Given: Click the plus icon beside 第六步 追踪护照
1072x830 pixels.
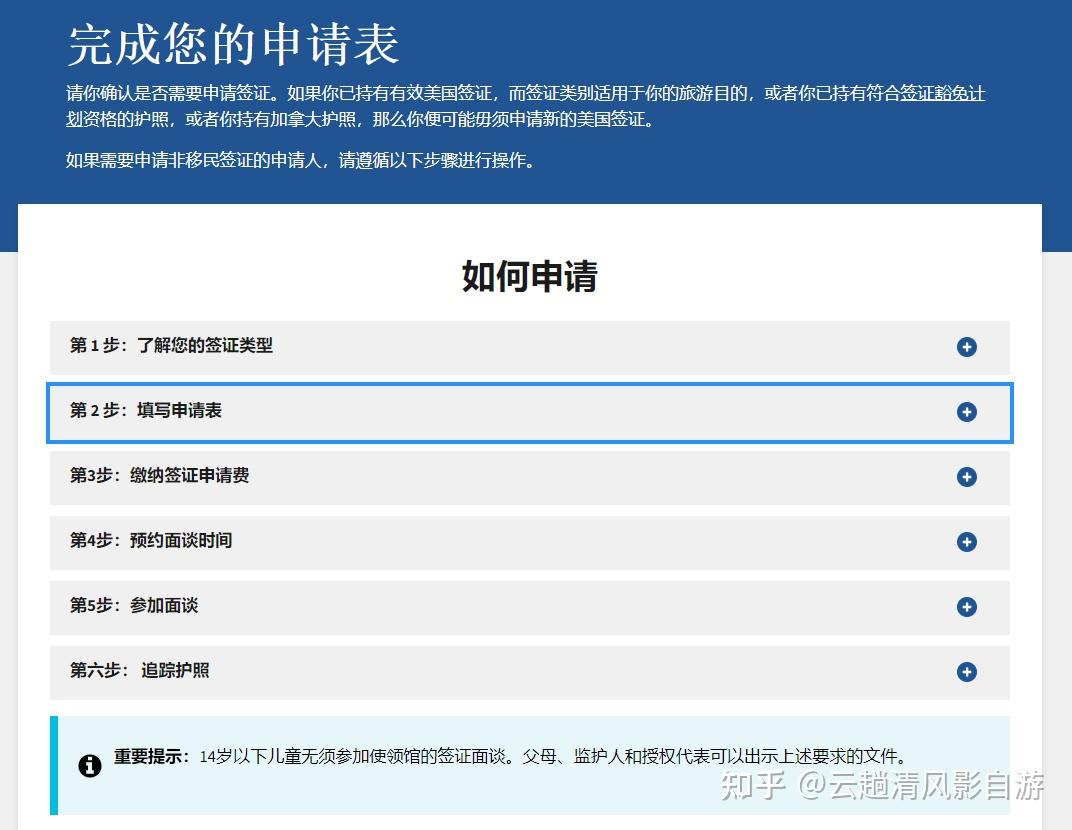Looking at the screenshot, I should click(x=966, y=672).
